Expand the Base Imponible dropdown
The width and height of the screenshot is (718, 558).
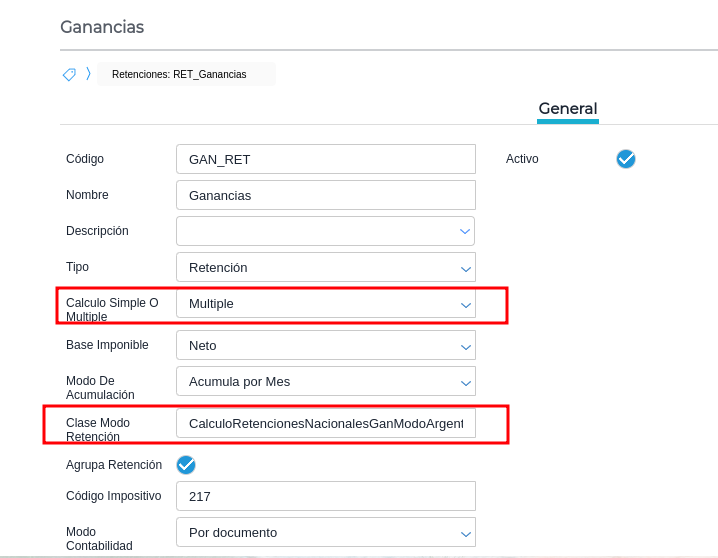coord(325,346)
